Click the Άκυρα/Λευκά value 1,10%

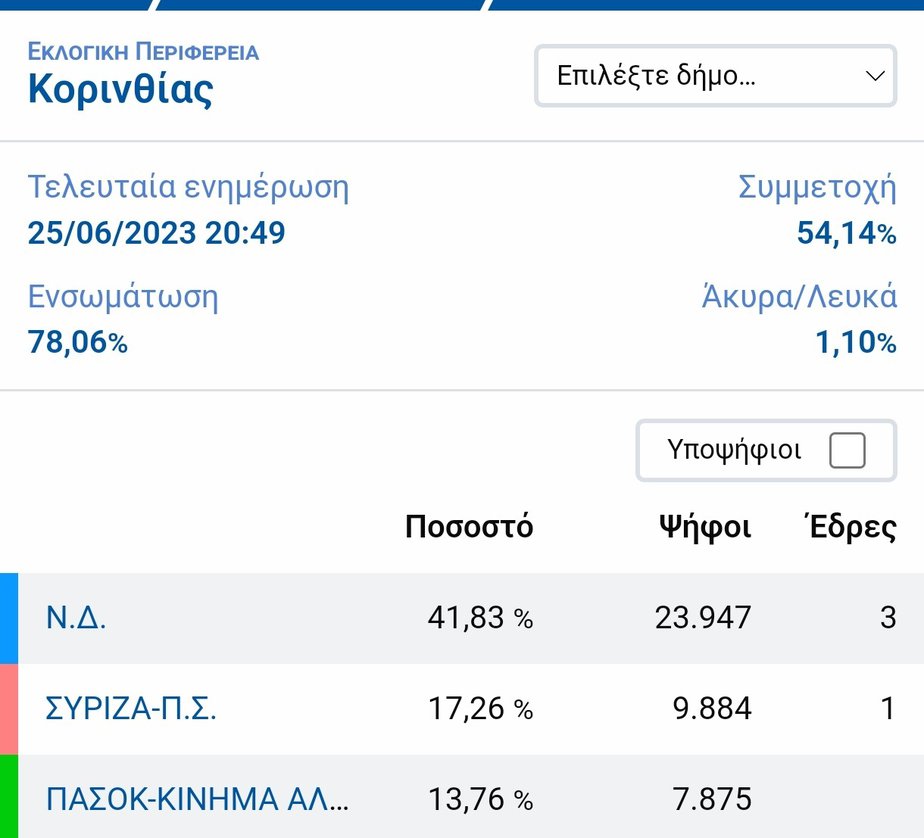(x=856, y=343)
